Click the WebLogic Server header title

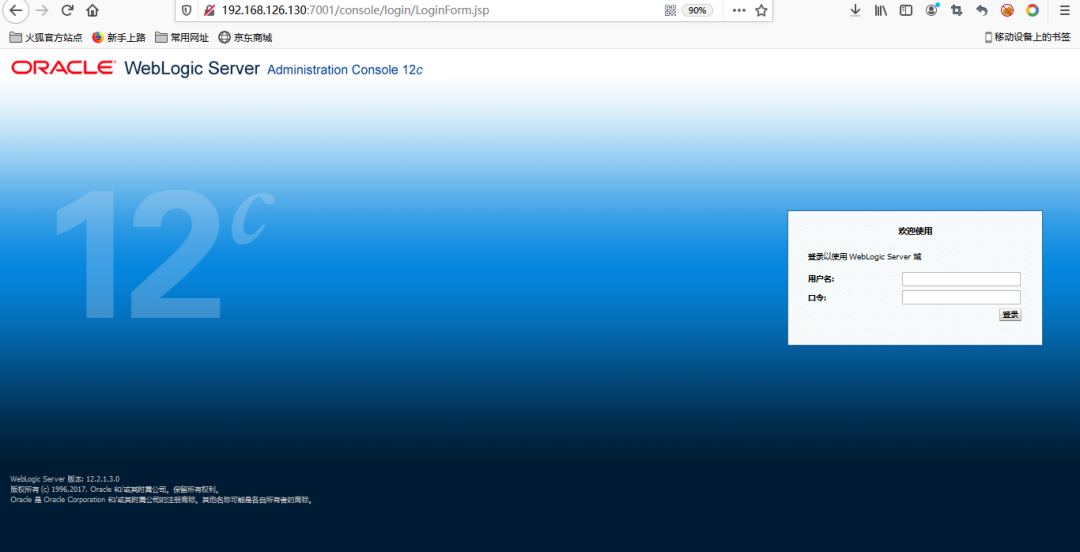(192, 68)
